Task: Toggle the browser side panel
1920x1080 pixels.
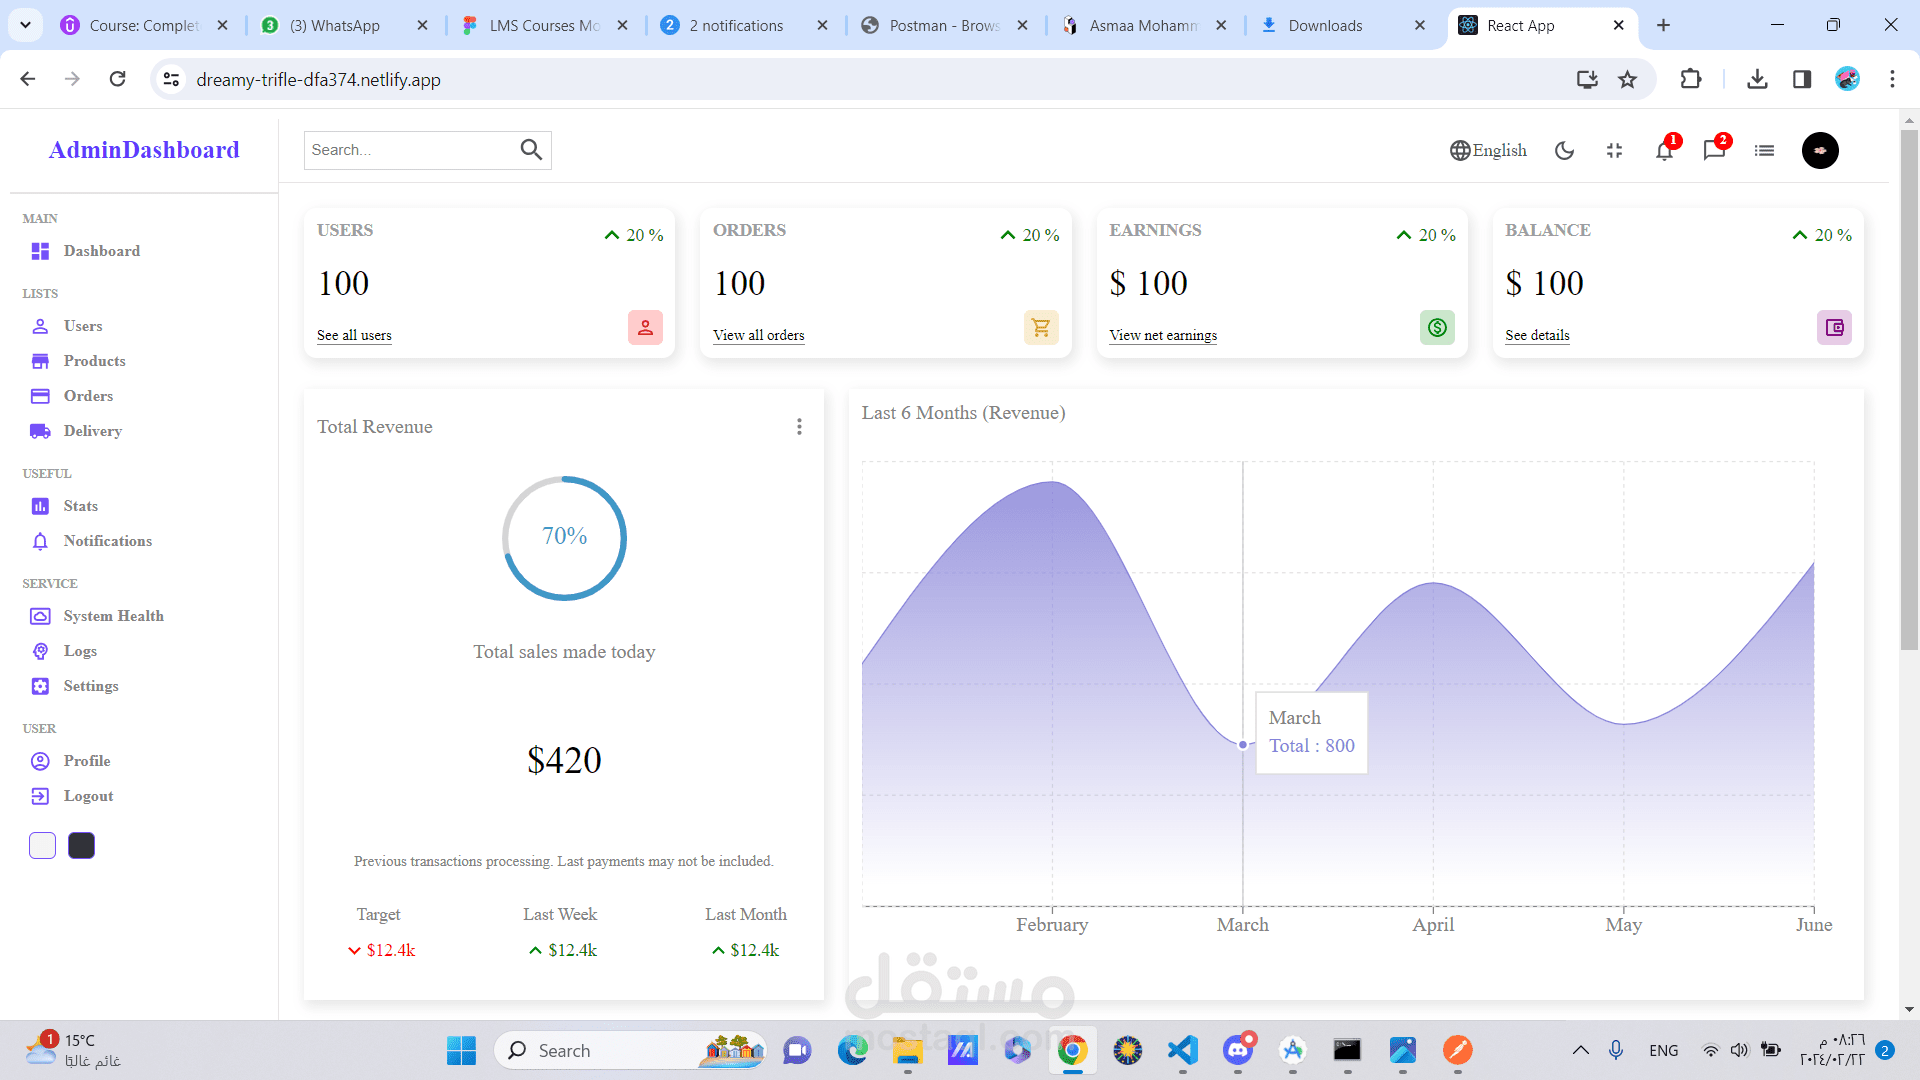Action: (1802, 79)
